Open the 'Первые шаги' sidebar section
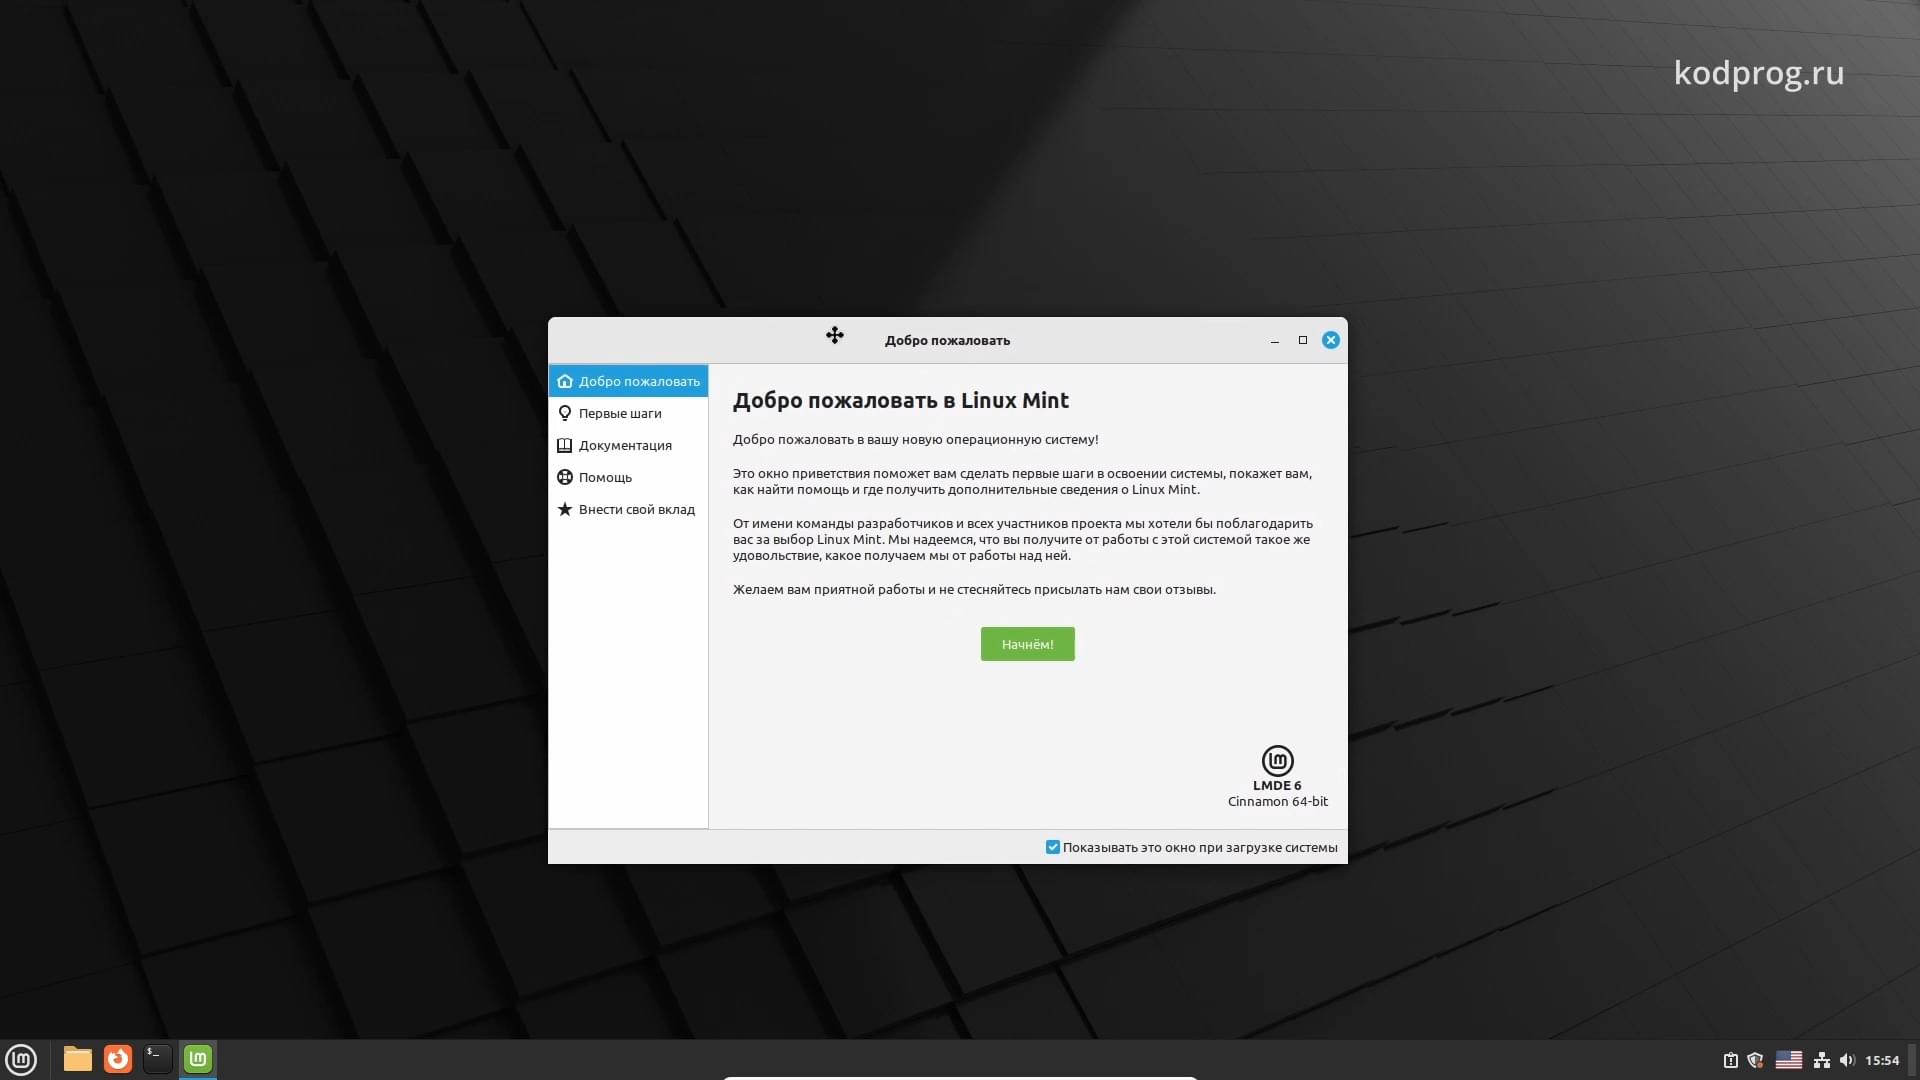 click(x=628, y=413)
